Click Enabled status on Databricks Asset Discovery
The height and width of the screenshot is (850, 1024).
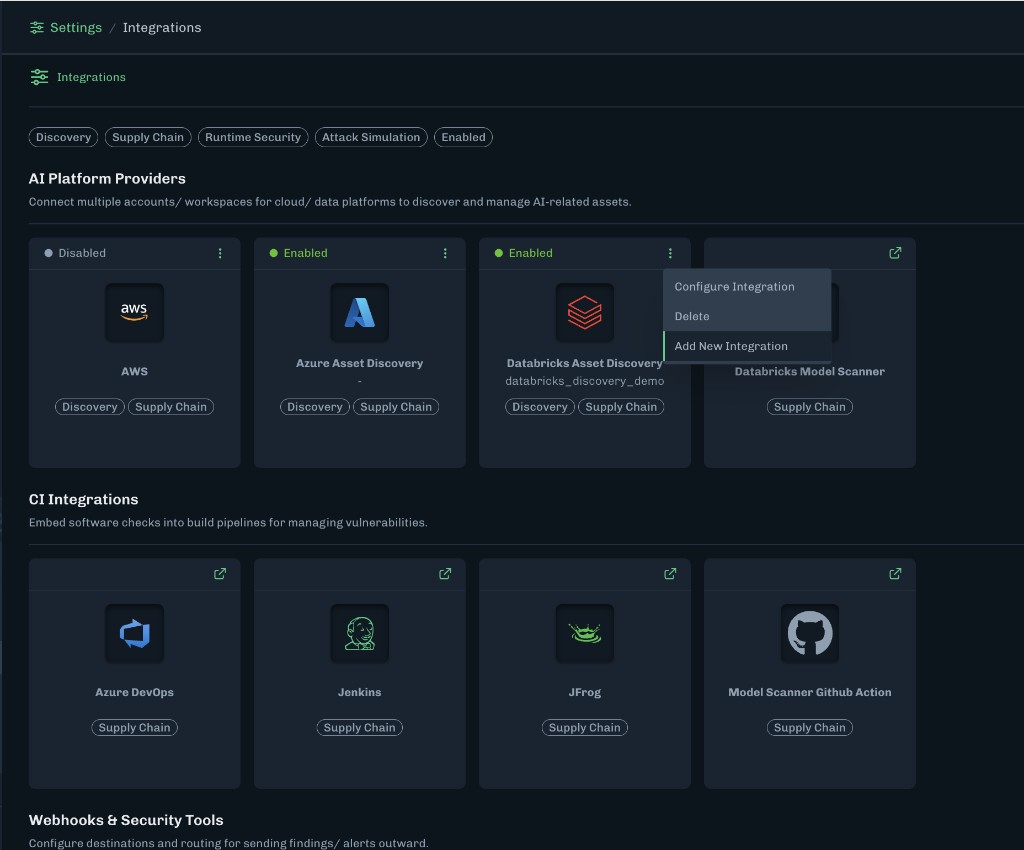pos(524,253)
